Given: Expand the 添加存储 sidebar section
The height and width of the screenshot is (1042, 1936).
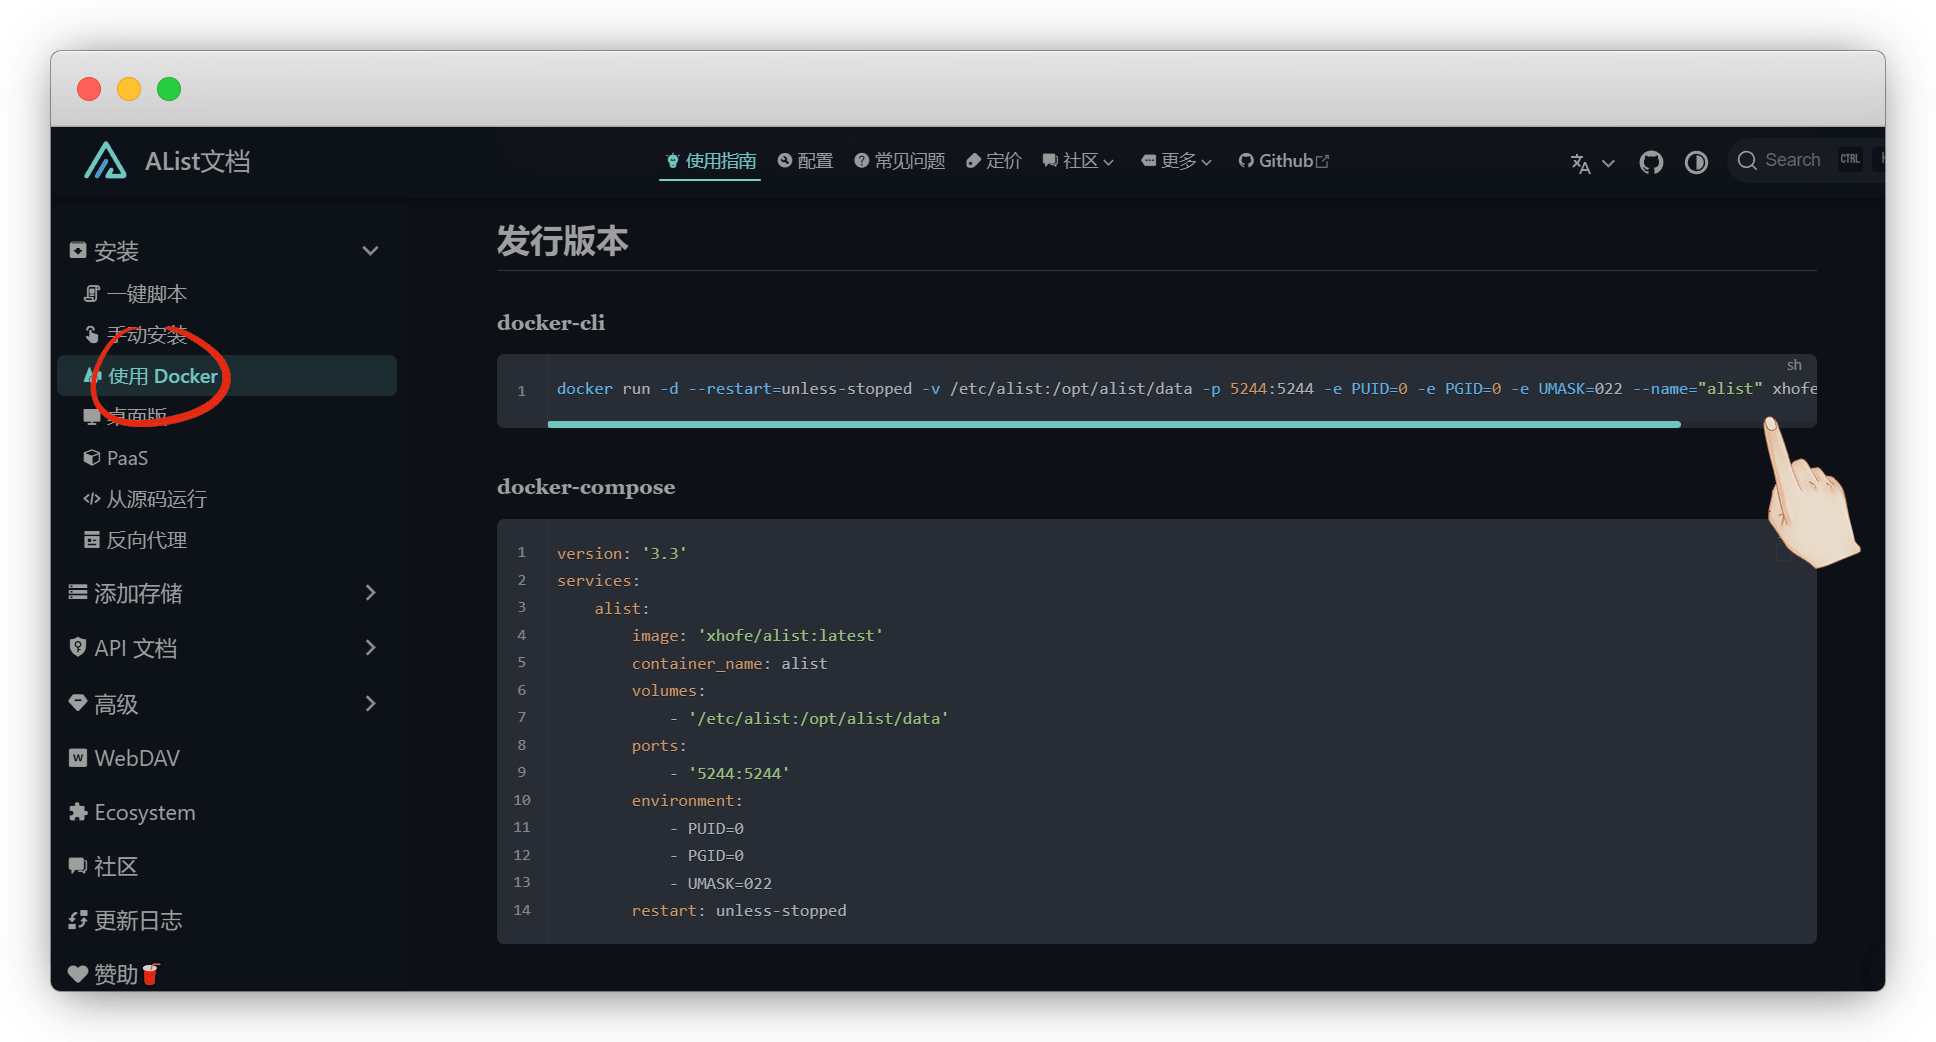Looking at the screenshot, I should click(370, 593).
